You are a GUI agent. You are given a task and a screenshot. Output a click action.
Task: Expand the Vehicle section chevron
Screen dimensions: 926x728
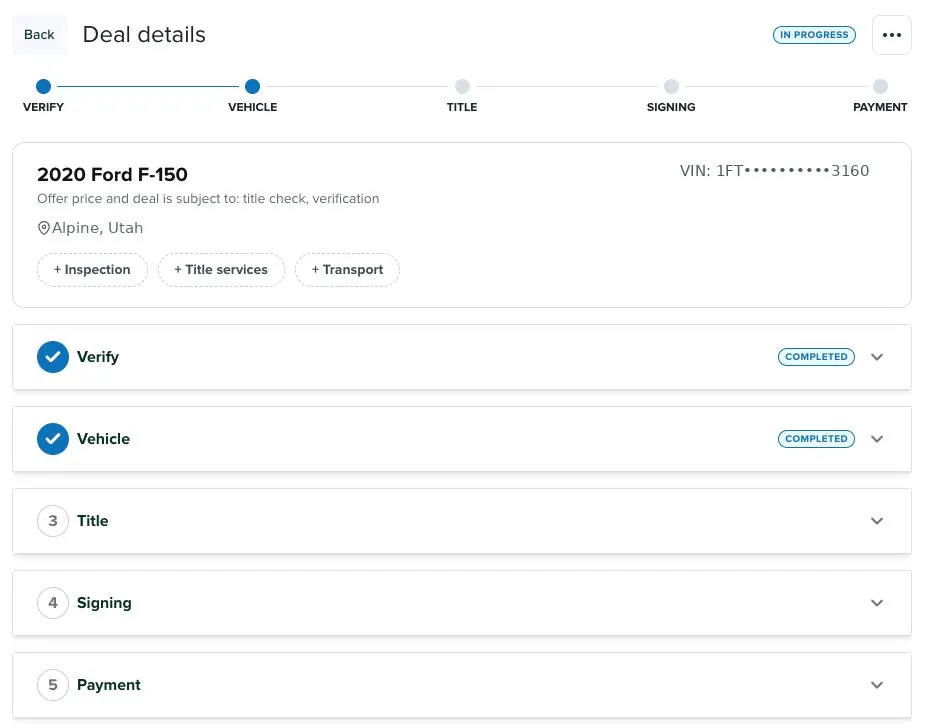[x=877, y=439]
